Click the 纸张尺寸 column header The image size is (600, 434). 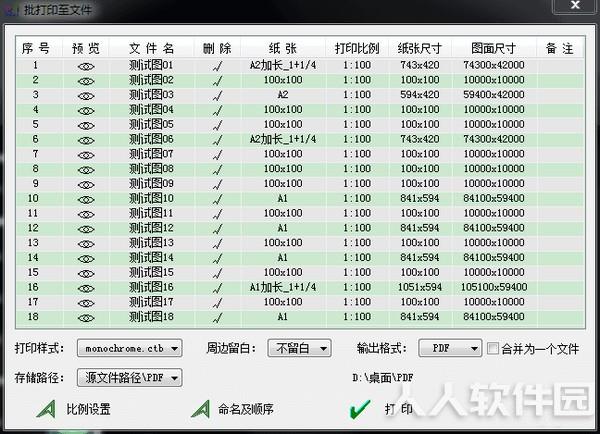click(420, 48)
